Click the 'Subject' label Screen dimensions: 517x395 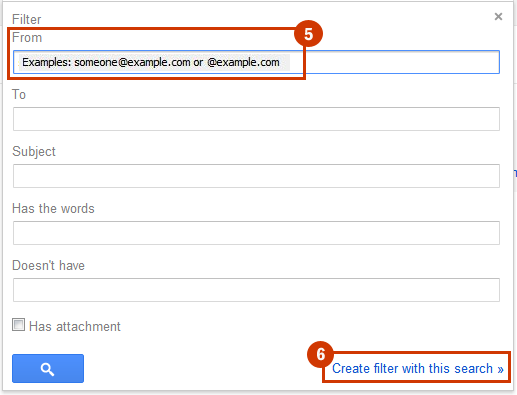[34, 152]
